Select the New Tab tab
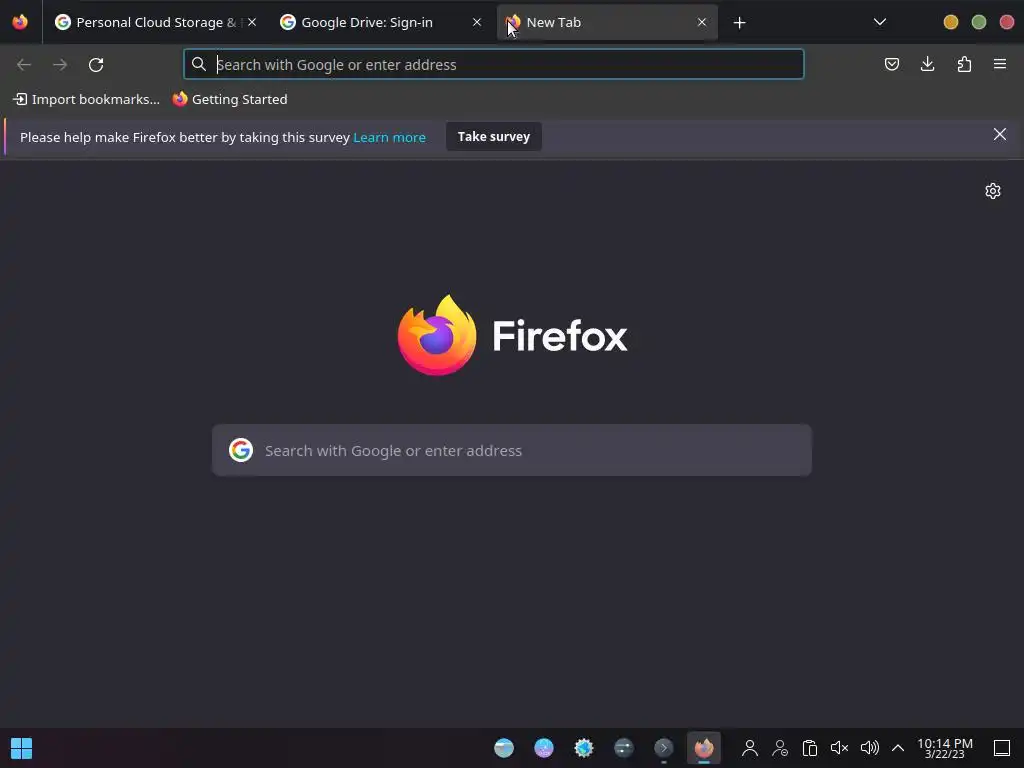 coord(607,22)
